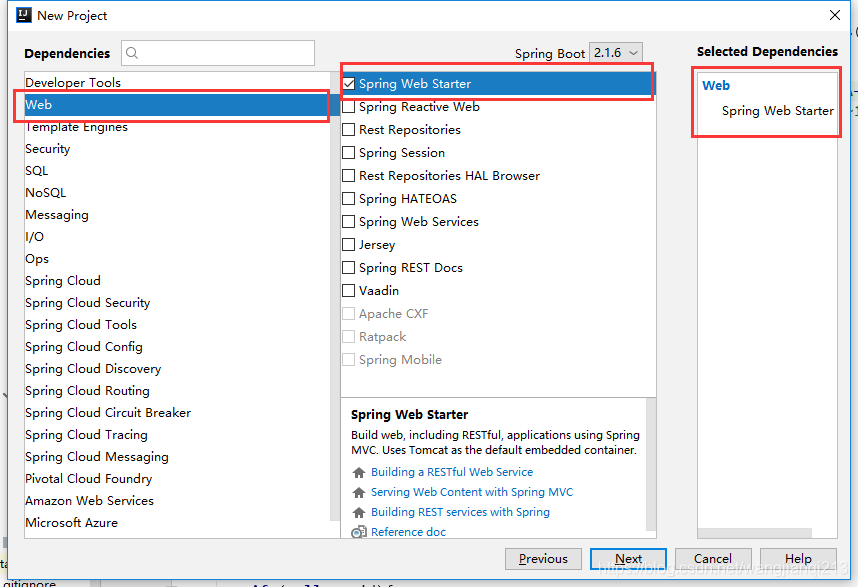Click the home icon beside Serving Web Content
The width and height of the screenshot is (858, 587).
tap(359, 492)
